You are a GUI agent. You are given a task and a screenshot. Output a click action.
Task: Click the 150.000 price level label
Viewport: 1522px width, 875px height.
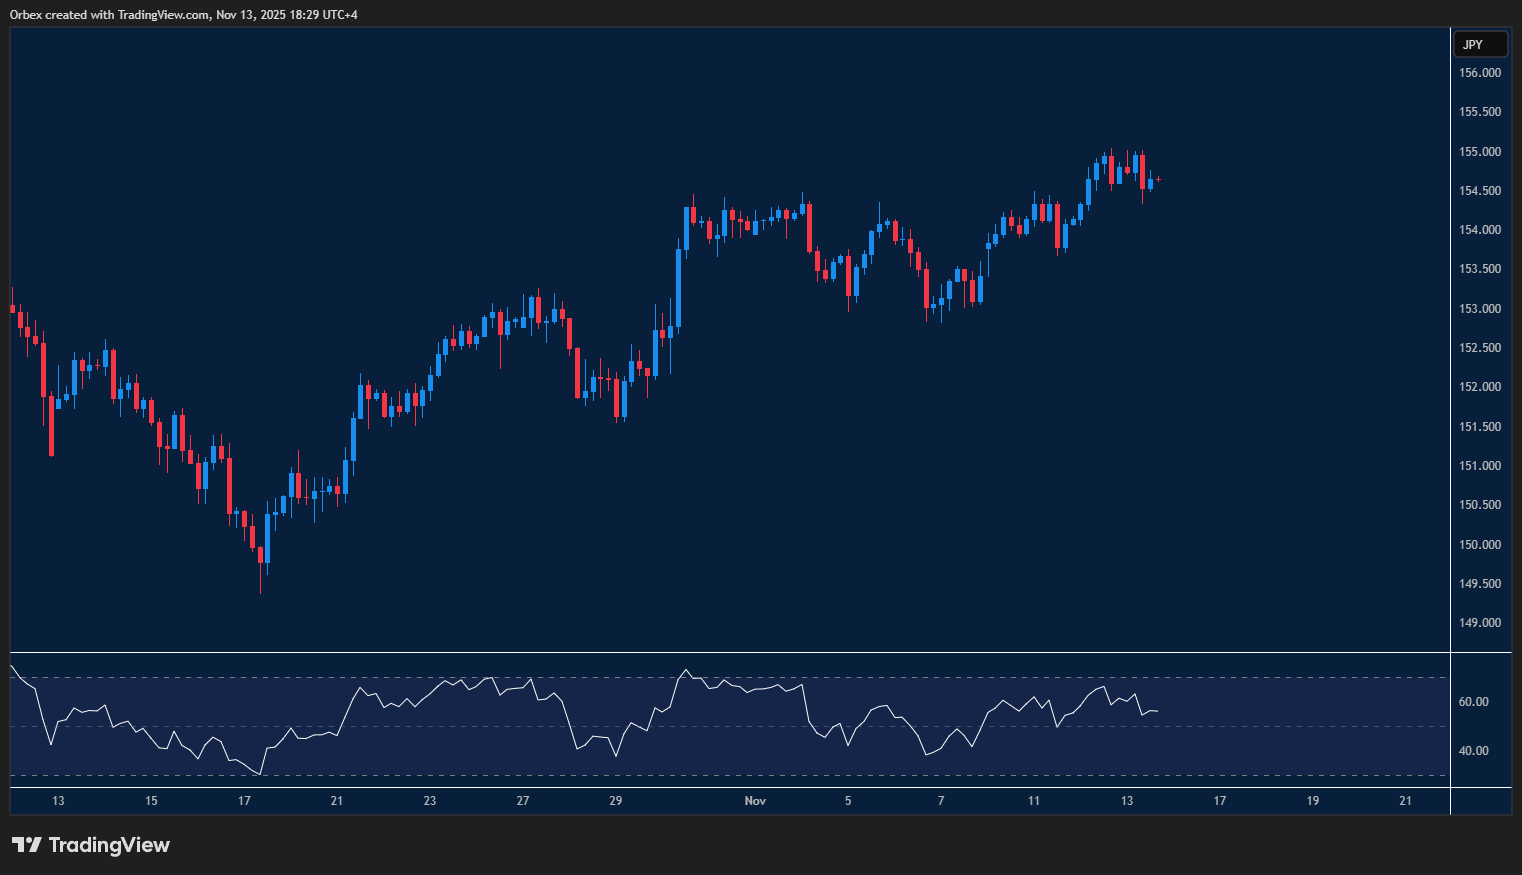pos(1479,545)
